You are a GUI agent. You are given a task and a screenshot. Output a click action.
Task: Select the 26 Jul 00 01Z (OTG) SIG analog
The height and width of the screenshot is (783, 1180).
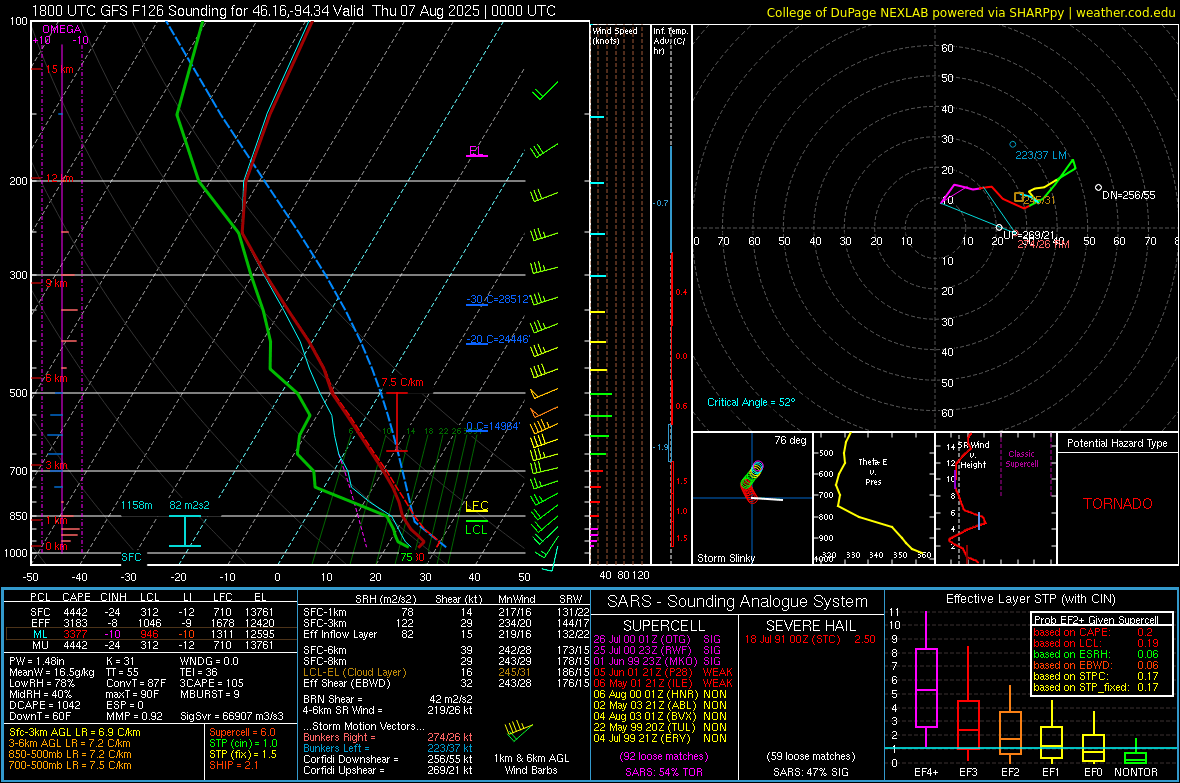coord(657,639)
